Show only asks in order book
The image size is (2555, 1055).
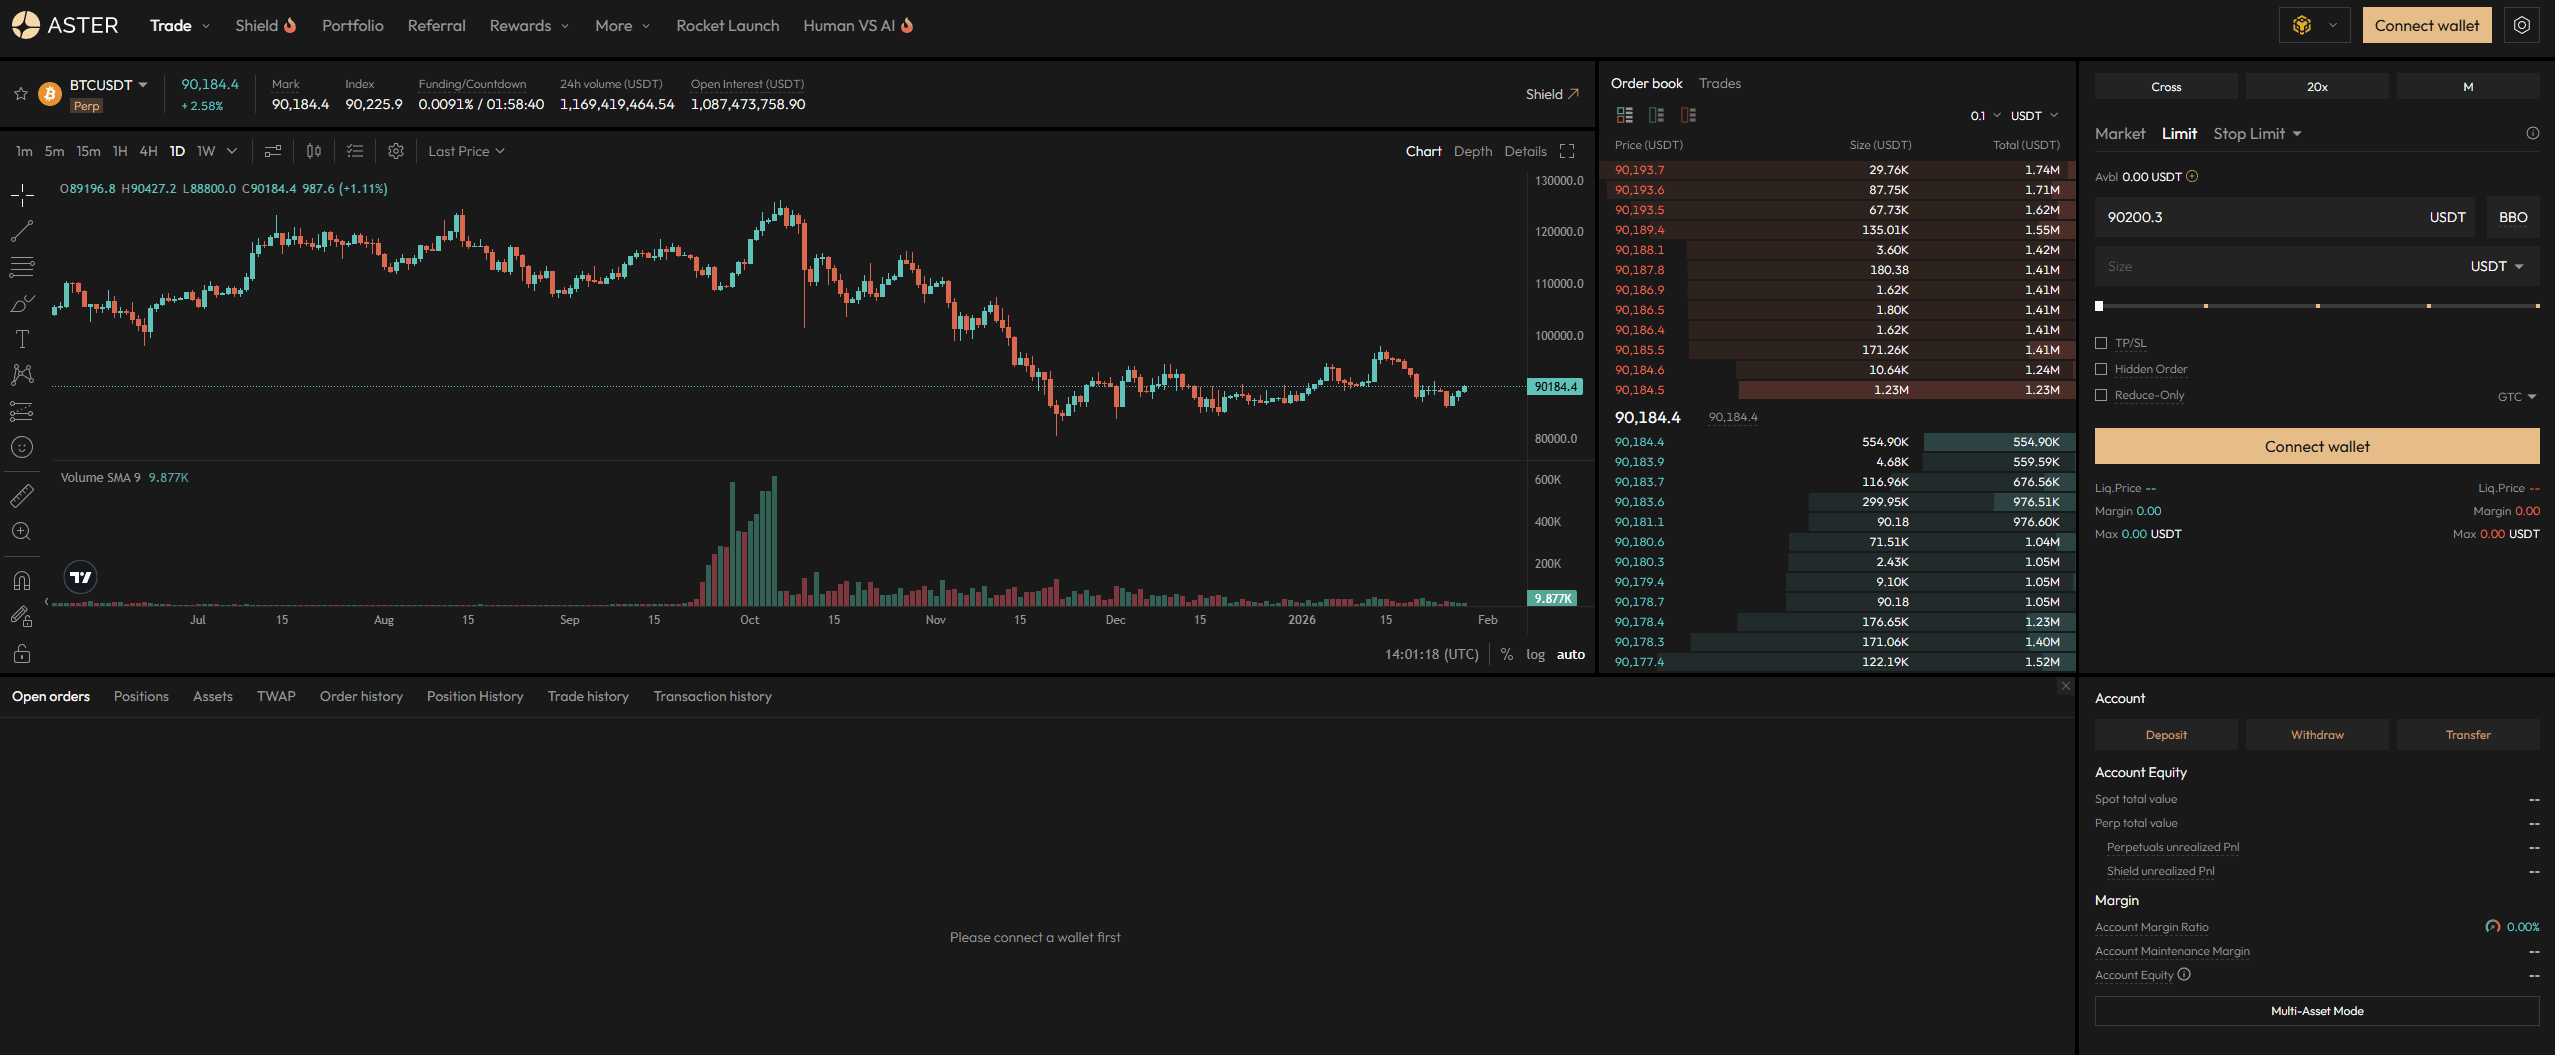(x=1688, y=115)
